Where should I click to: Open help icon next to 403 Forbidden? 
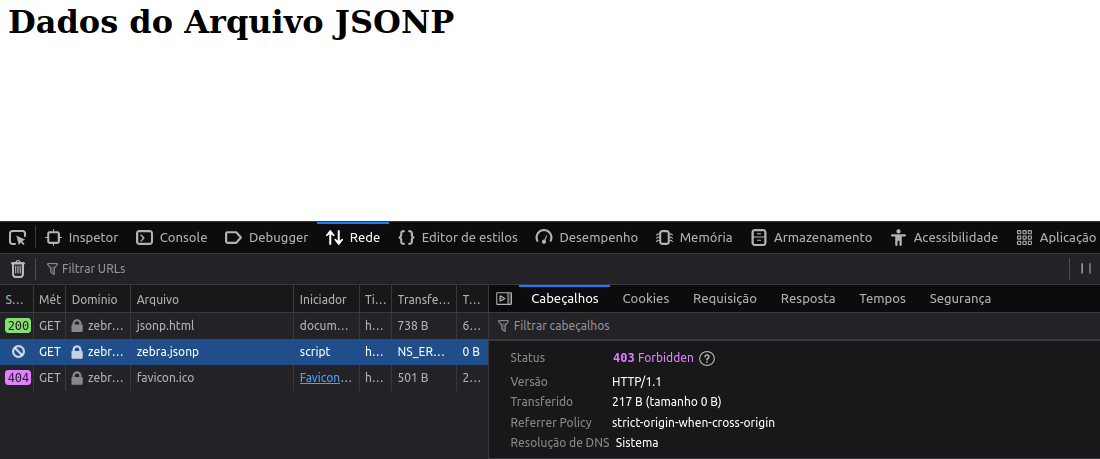click(707, 358)
